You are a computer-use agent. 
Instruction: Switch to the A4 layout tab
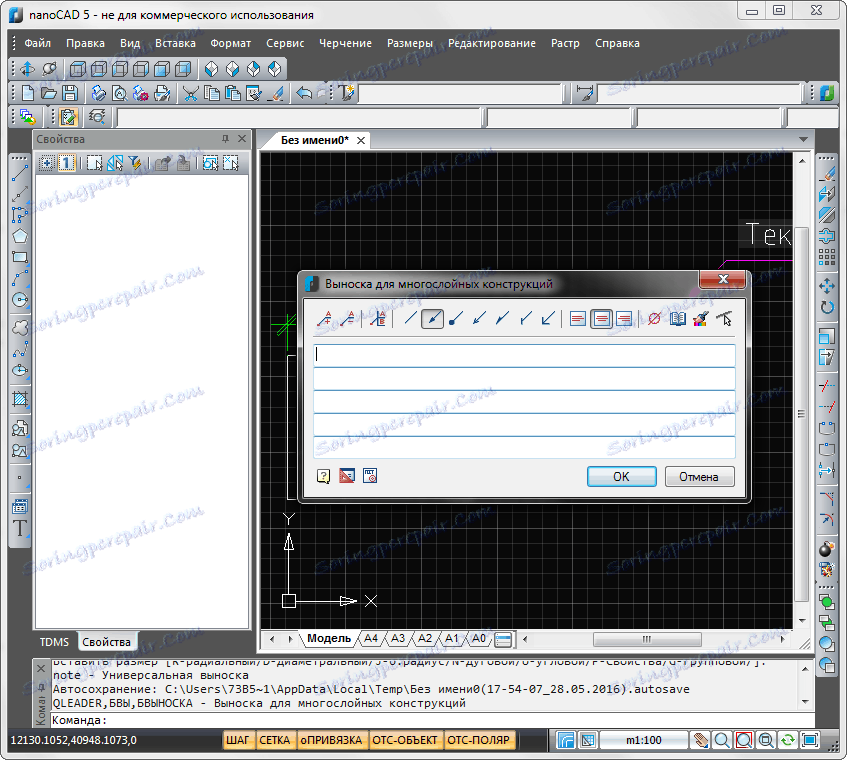[371, 638]
